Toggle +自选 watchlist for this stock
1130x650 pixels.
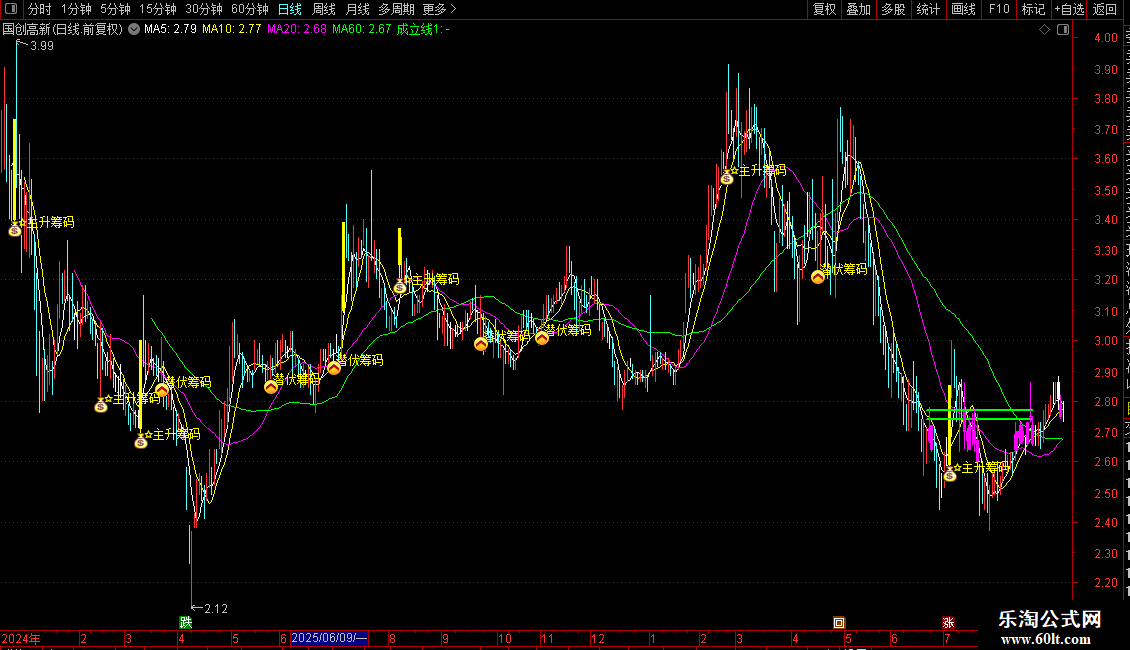click(x=1069, y=9)
